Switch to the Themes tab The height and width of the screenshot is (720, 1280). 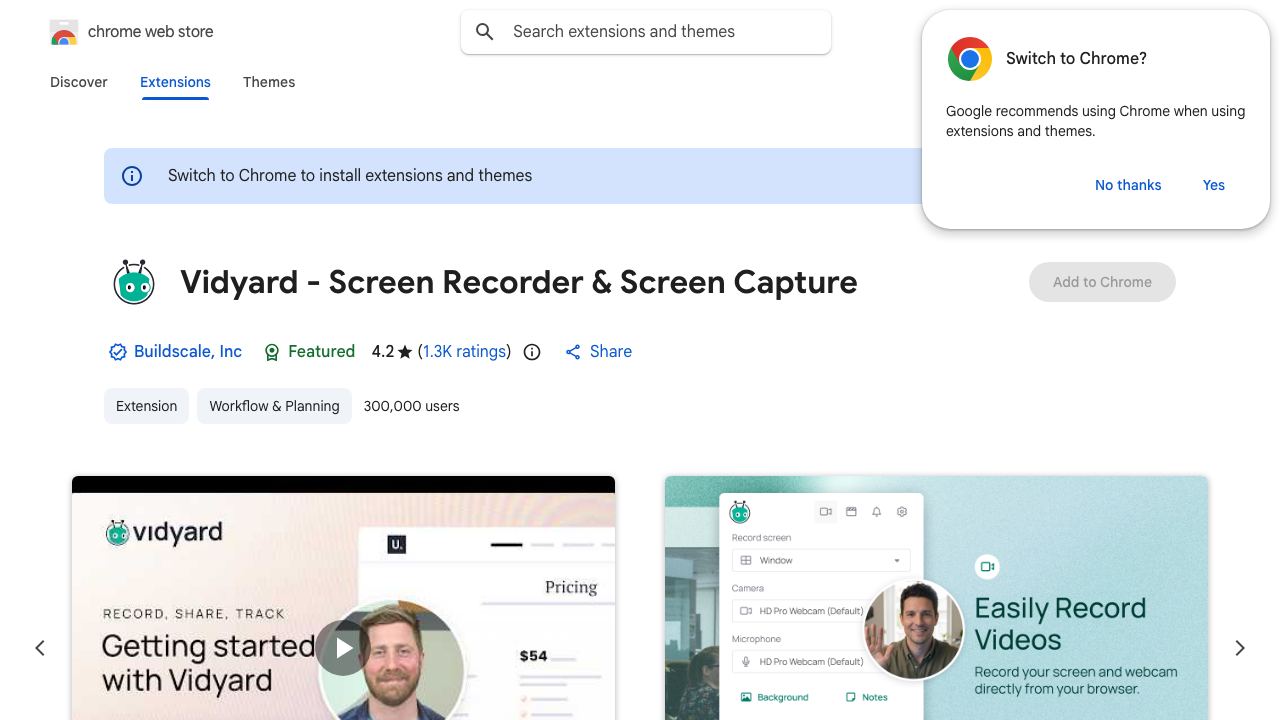coord(269,82)
